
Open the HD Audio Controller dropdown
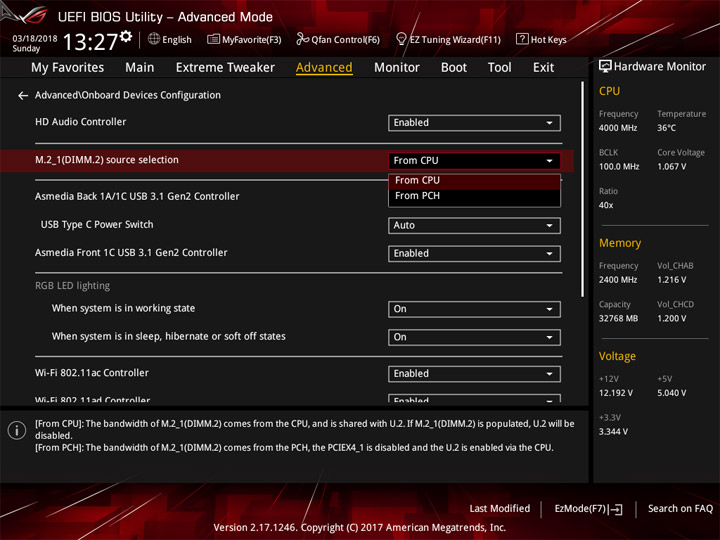474,123
